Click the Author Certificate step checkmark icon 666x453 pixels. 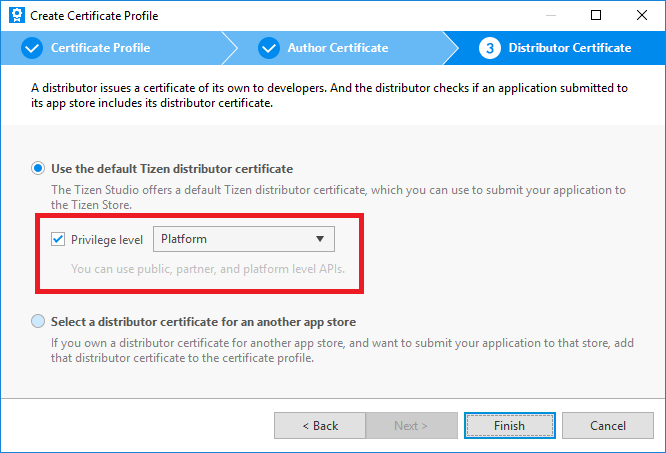[268, 47]
